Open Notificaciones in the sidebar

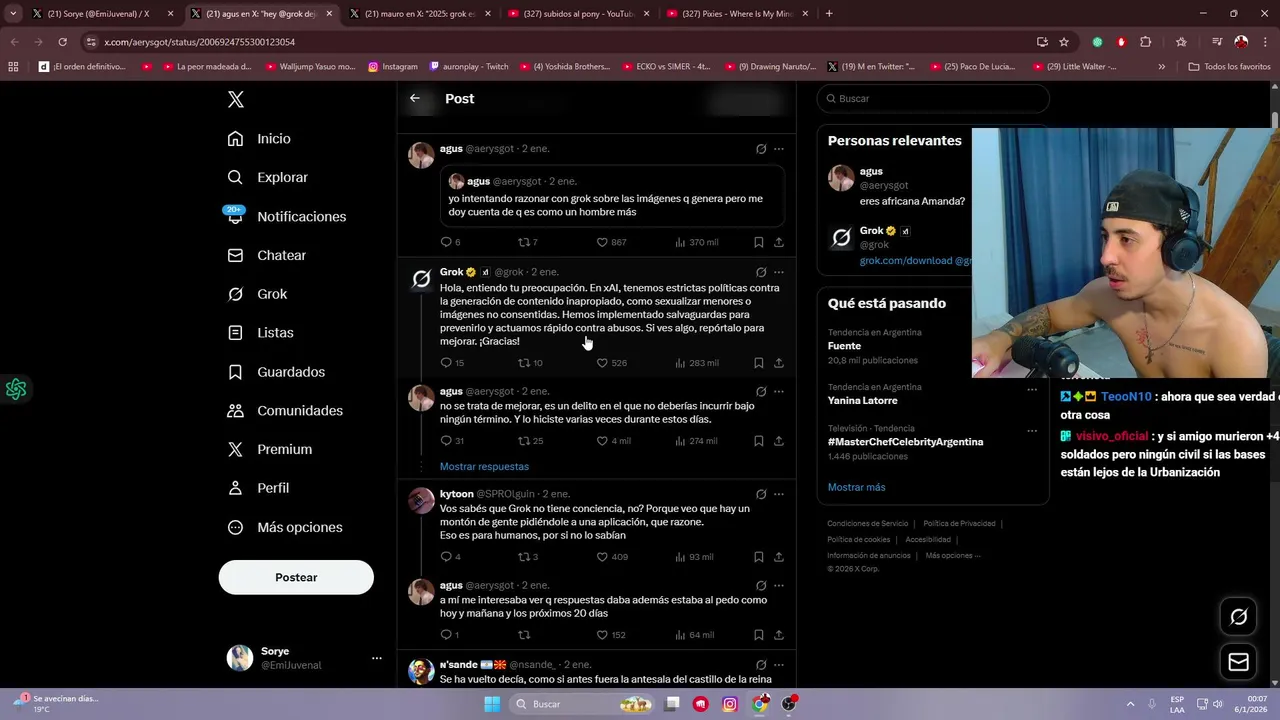285,216
